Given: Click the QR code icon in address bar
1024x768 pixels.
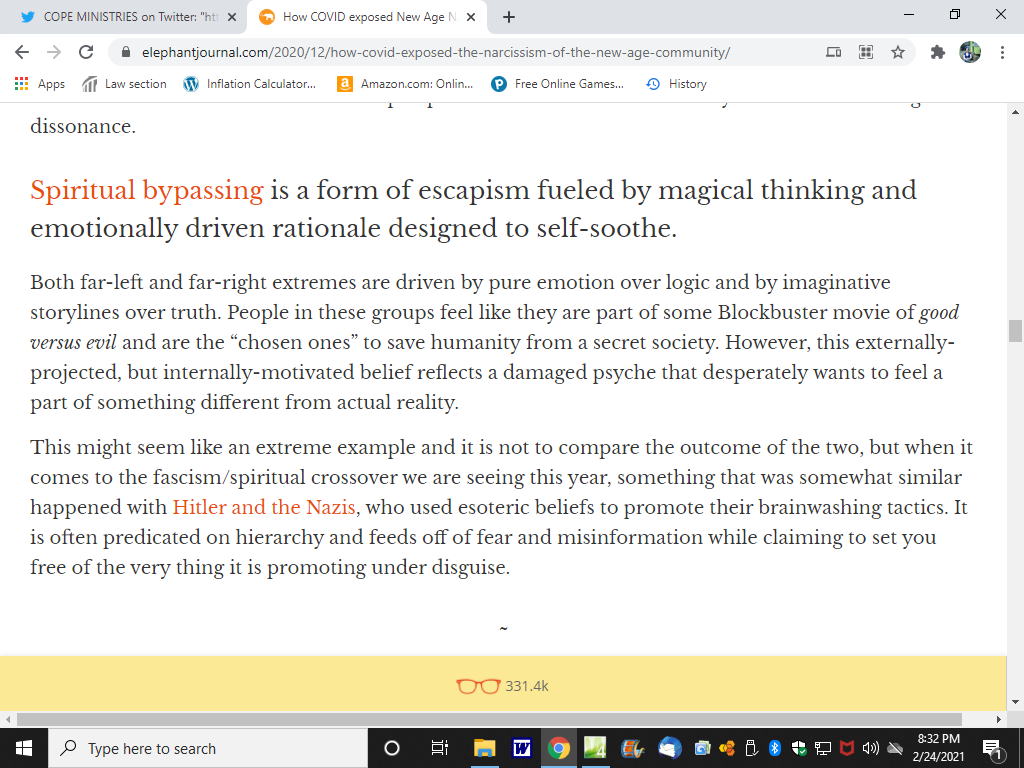Looking at the screenshot, I should coord(866,52).
